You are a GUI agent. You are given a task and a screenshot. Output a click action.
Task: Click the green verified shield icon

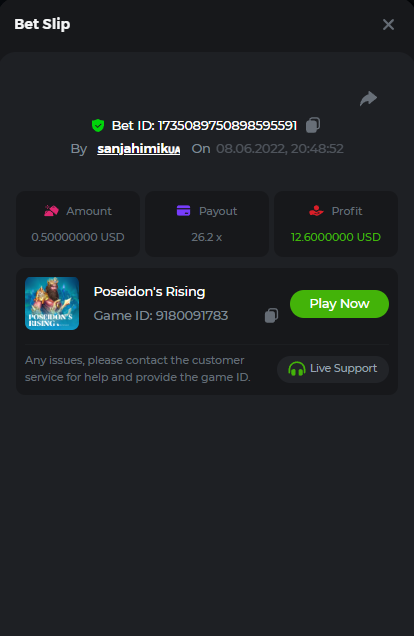pos(98,125)
